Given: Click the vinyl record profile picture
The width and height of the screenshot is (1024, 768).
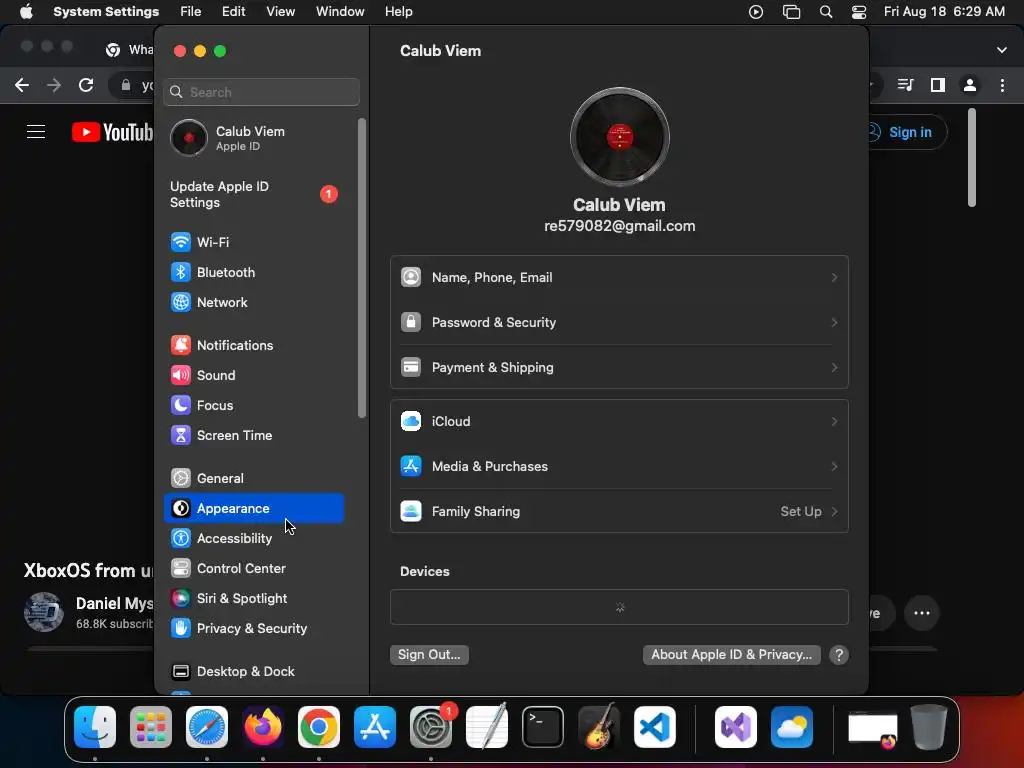Looking at the screenshot, I should [619, 136].
